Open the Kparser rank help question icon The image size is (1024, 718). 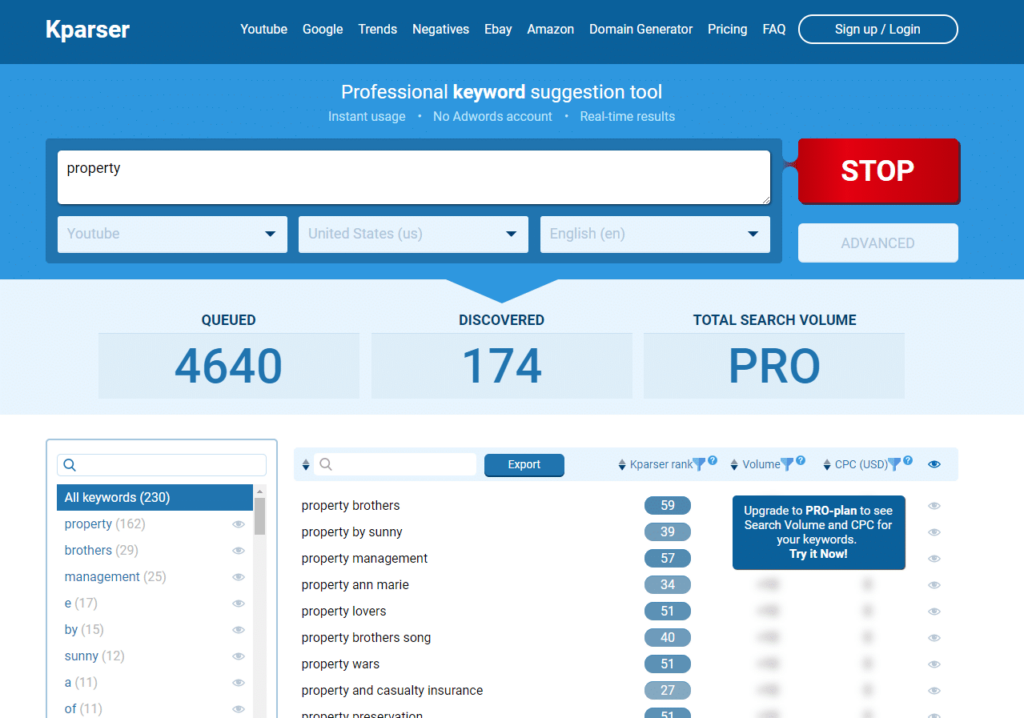(712, 460)
